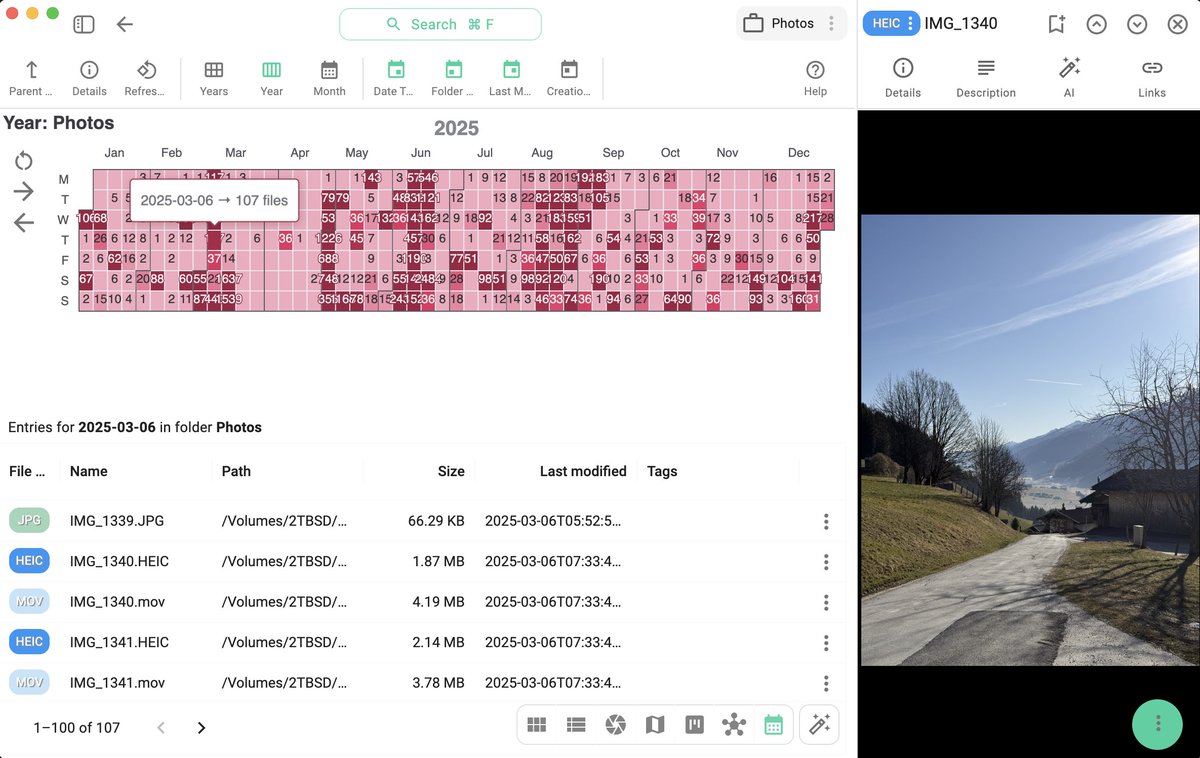Viewport: 1200px width, 758px height.
Task: Open the HEIC file menu badge
Action: point(891,23)
